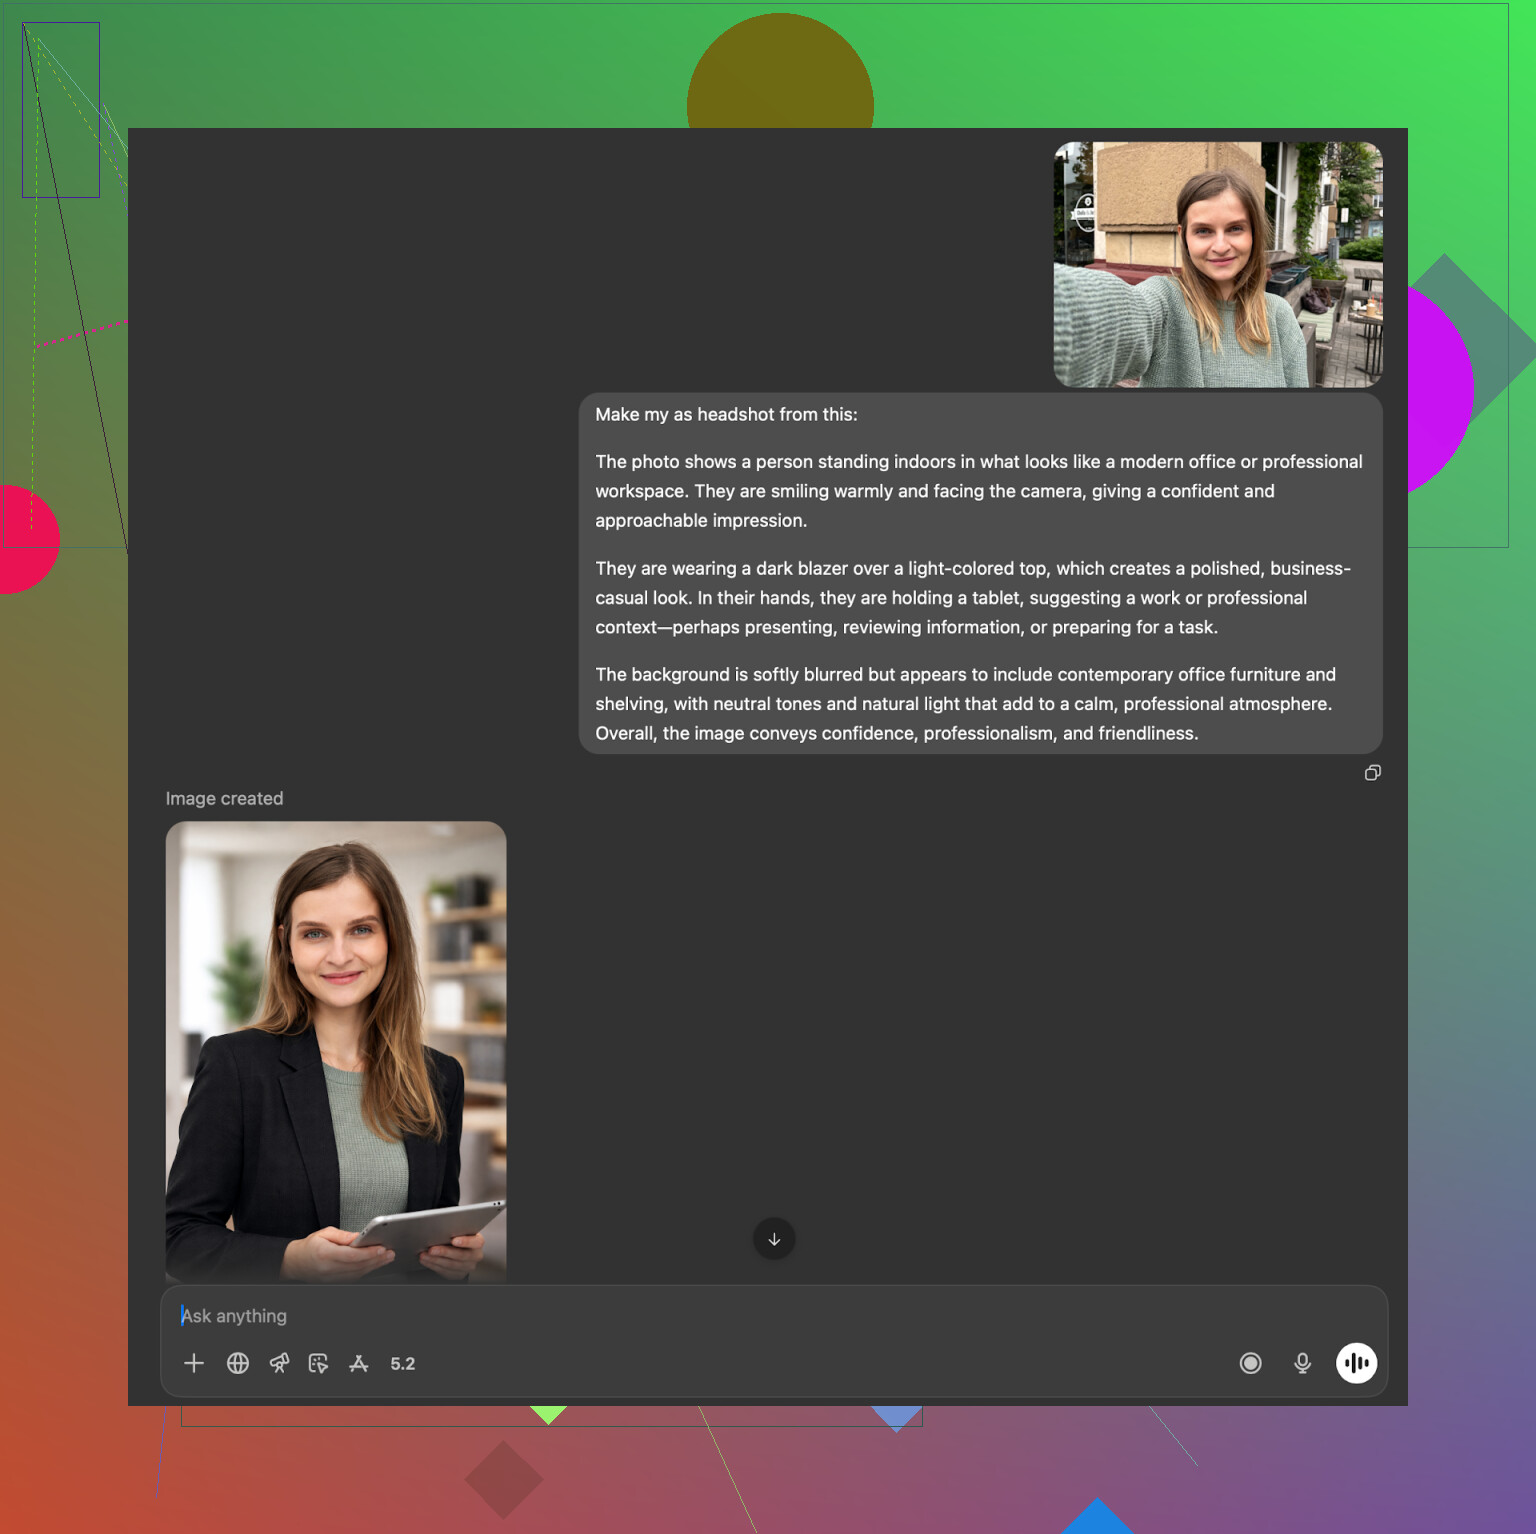Enable web search globe icon

pyautogui.click(x=238, y=1363)
